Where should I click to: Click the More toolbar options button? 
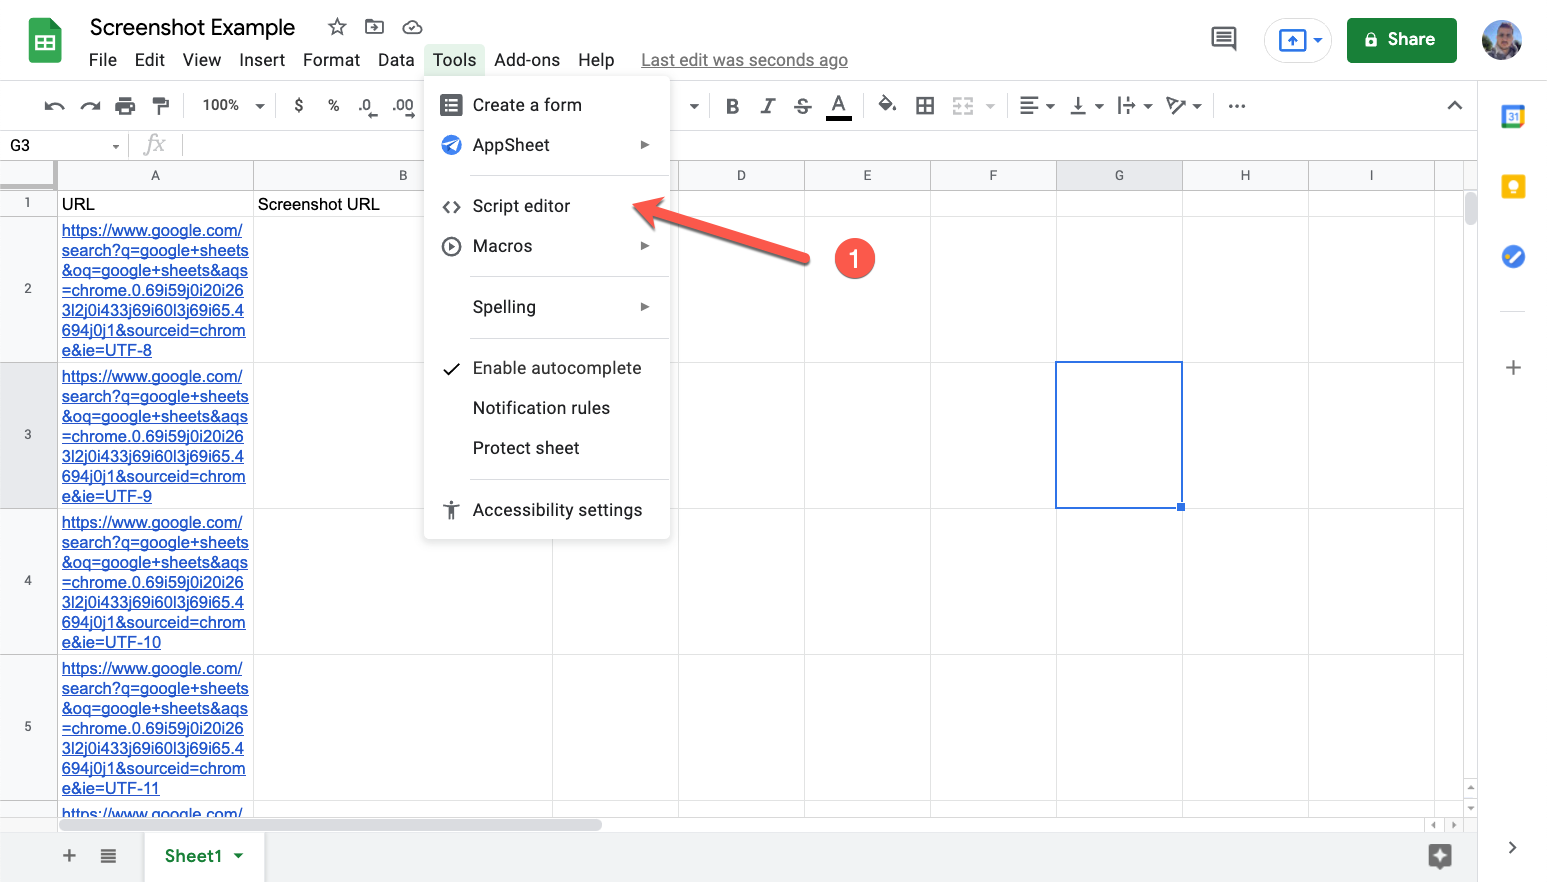click(1237, 106)
